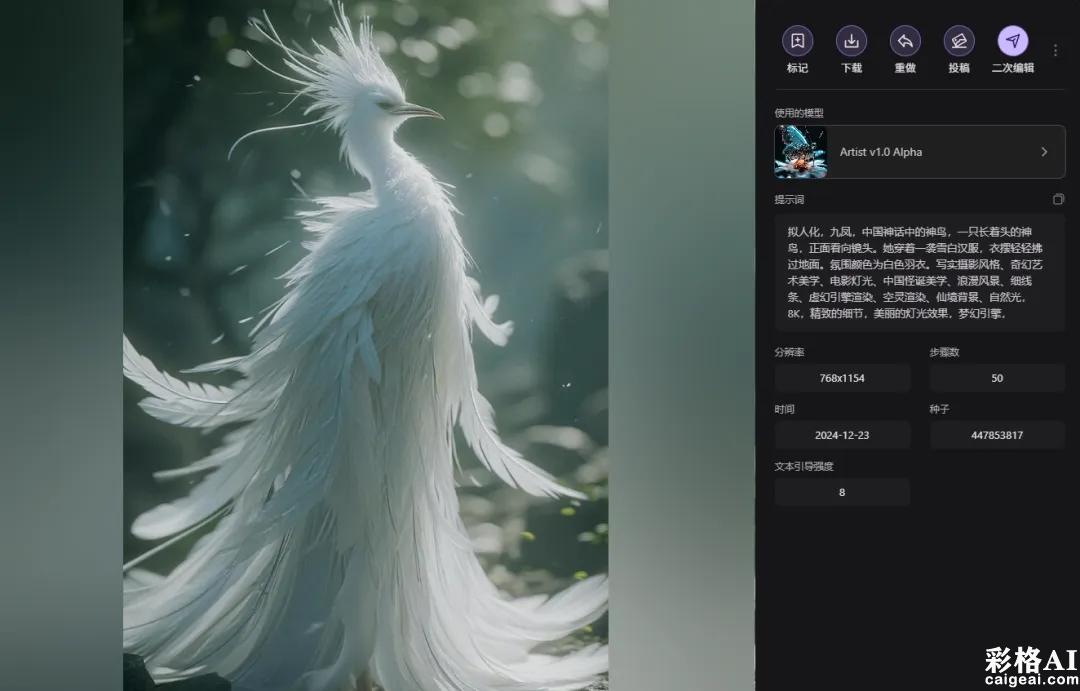
Task: Click the 标记 bookmark icon
Action: coord(797,41)
